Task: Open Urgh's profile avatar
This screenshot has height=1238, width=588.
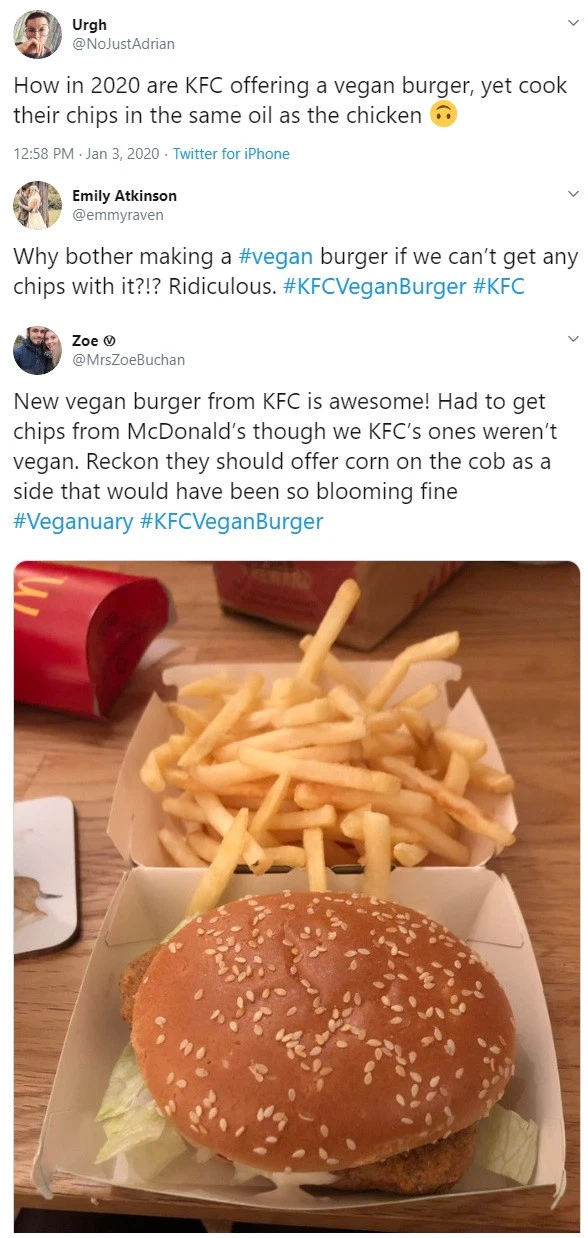Action: [37, 34]
